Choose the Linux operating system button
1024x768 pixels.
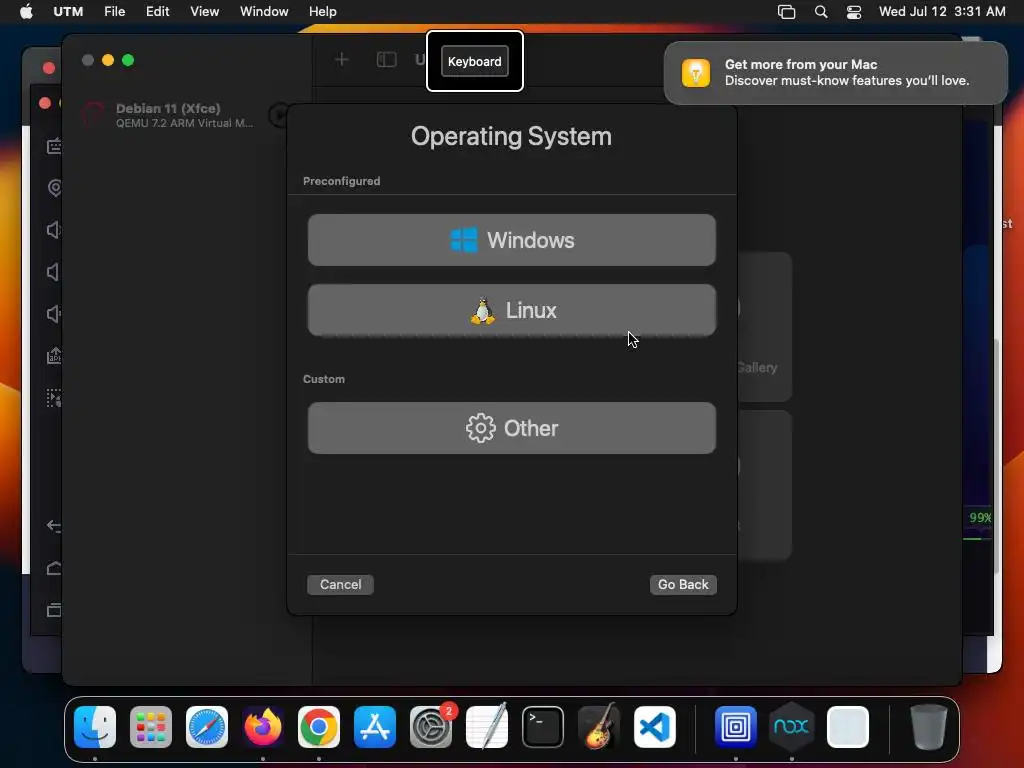(511, 310)
